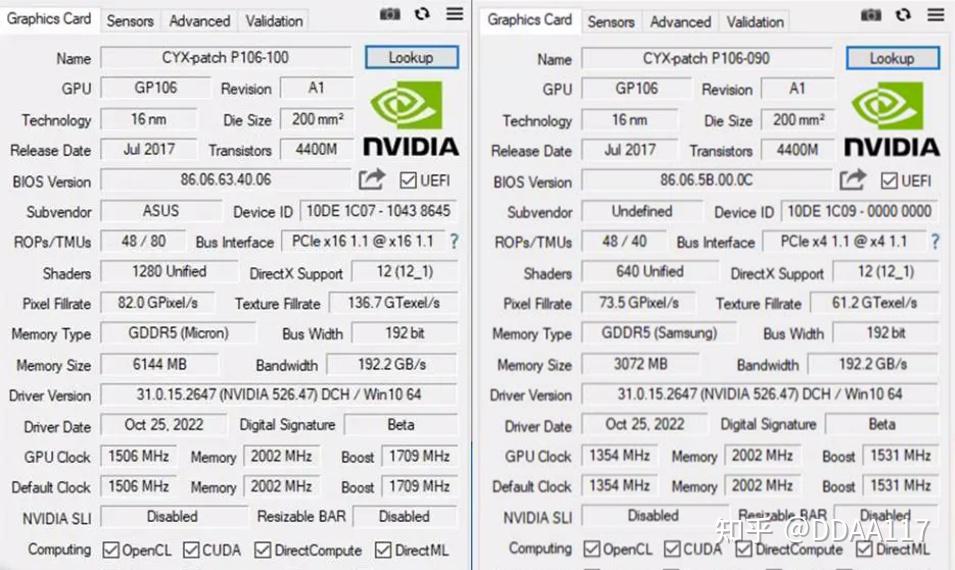The image size is (955, 570).
Task: Click Memory Size value 6144 MB
Action: tap(160, 364)
